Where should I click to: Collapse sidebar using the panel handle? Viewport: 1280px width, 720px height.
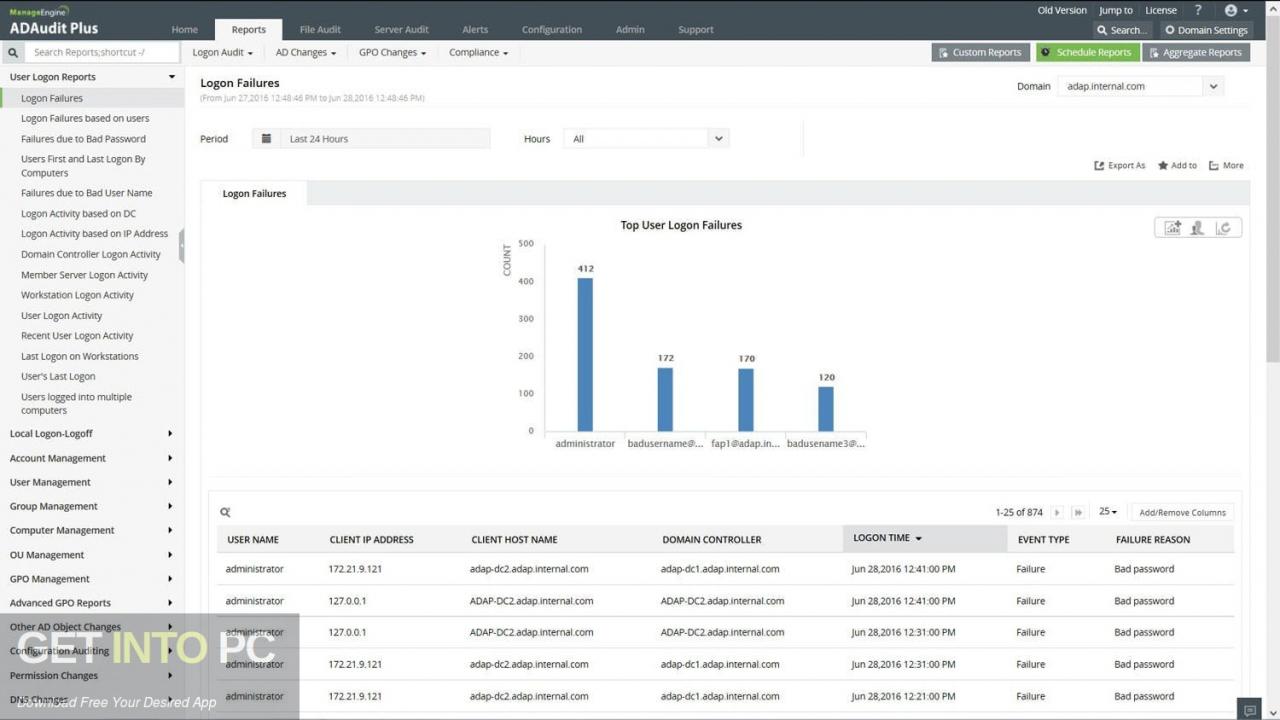[181, 245]
